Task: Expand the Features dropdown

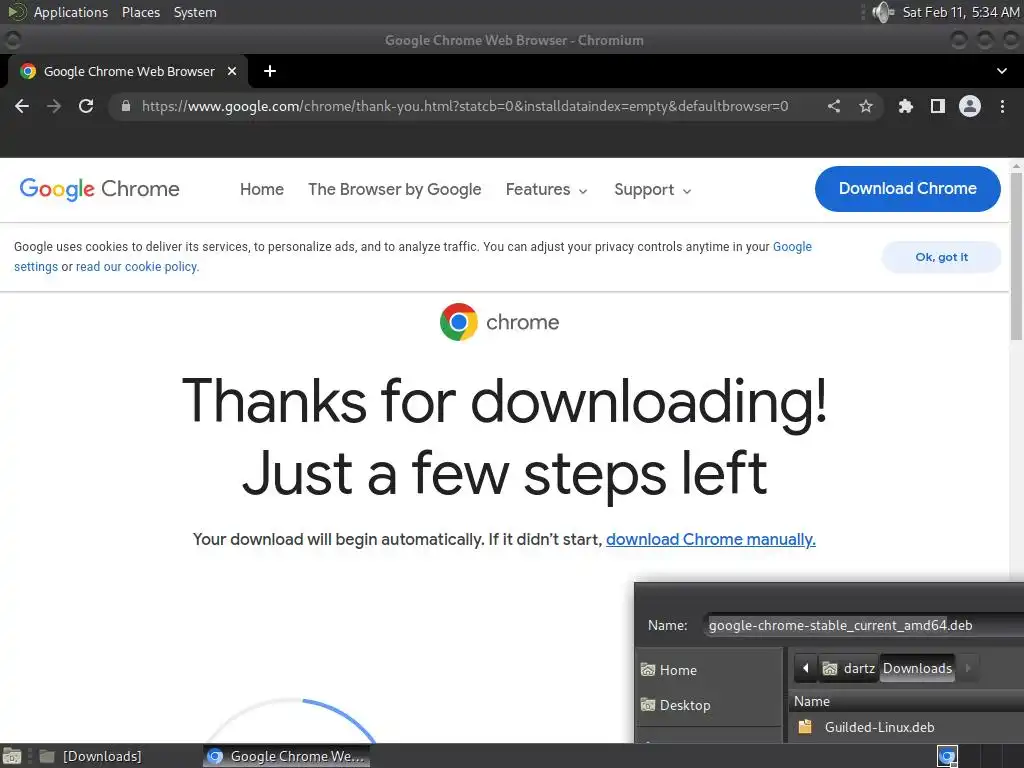Action: 547,189
